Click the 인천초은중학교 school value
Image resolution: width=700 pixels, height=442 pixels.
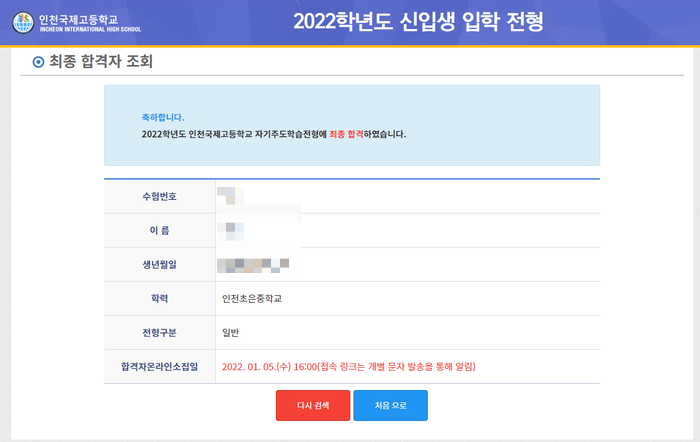click(252, 299)
